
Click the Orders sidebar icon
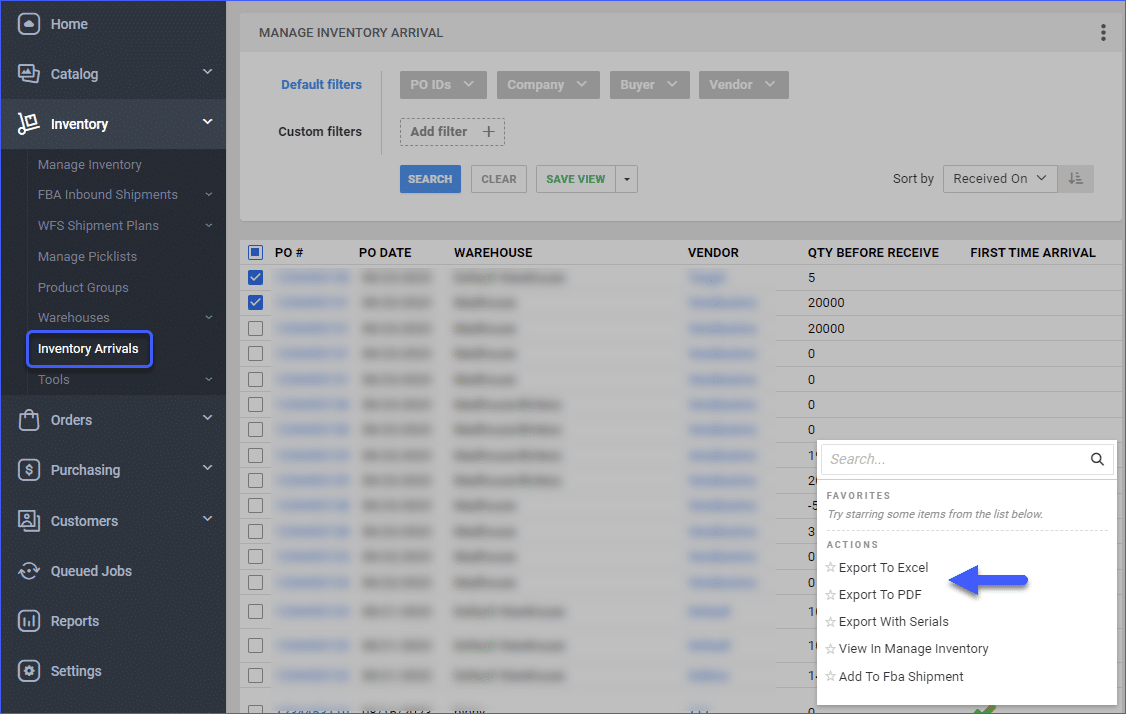point(29,419)
